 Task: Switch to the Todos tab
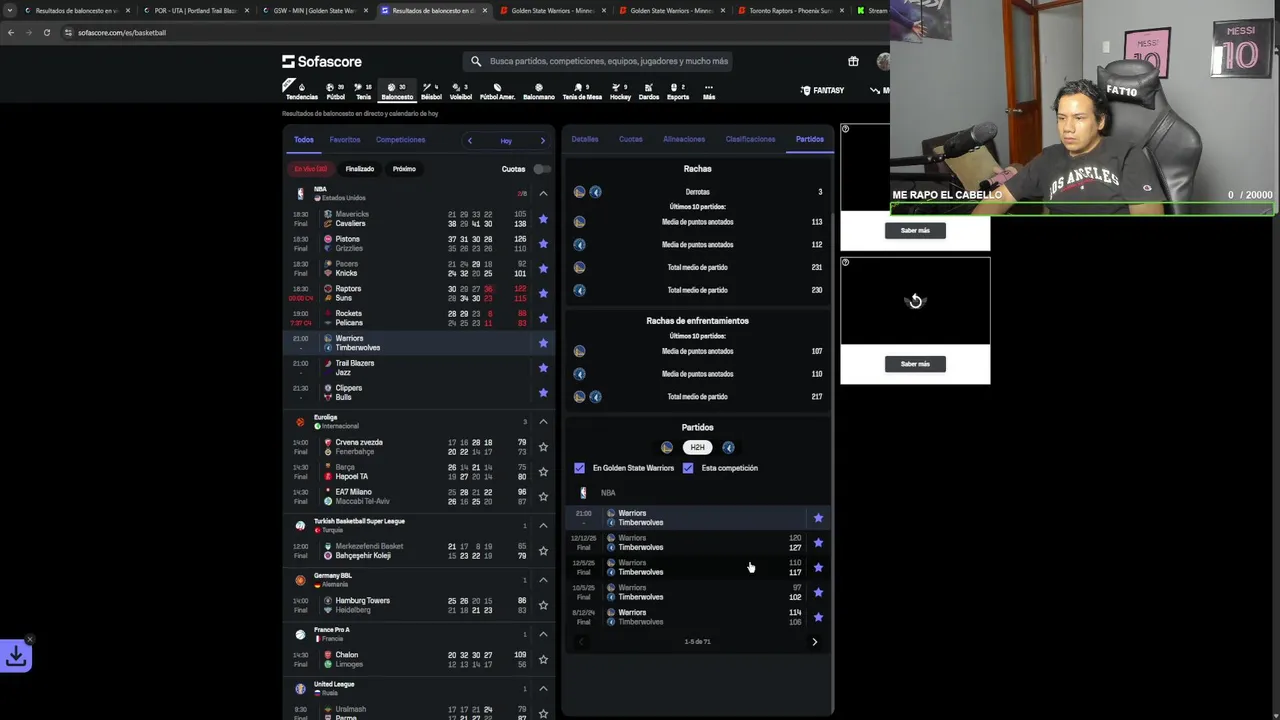[304, 140]
